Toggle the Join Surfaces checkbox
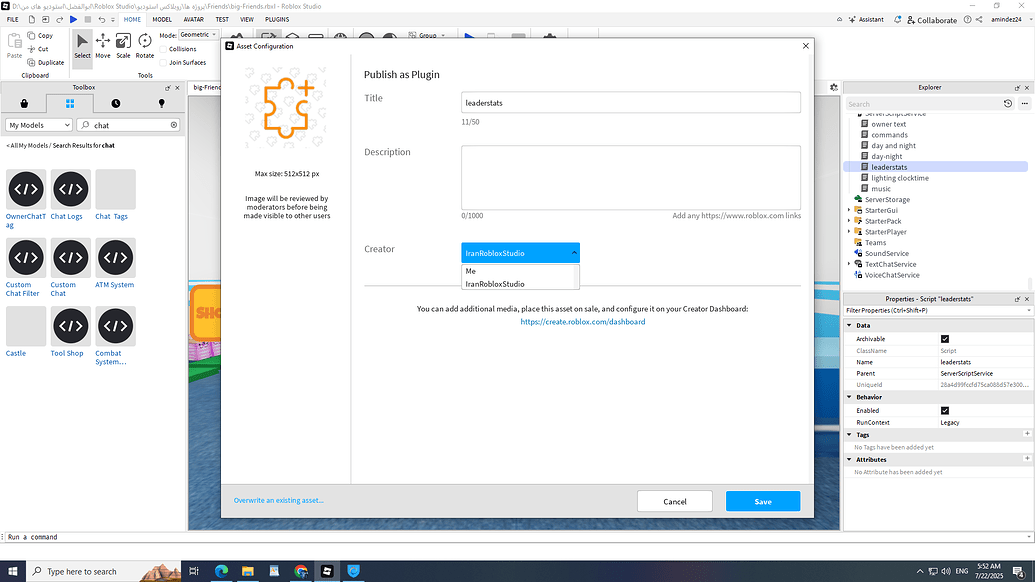This screenshot has width=1035, height=582. pos(163,63)
